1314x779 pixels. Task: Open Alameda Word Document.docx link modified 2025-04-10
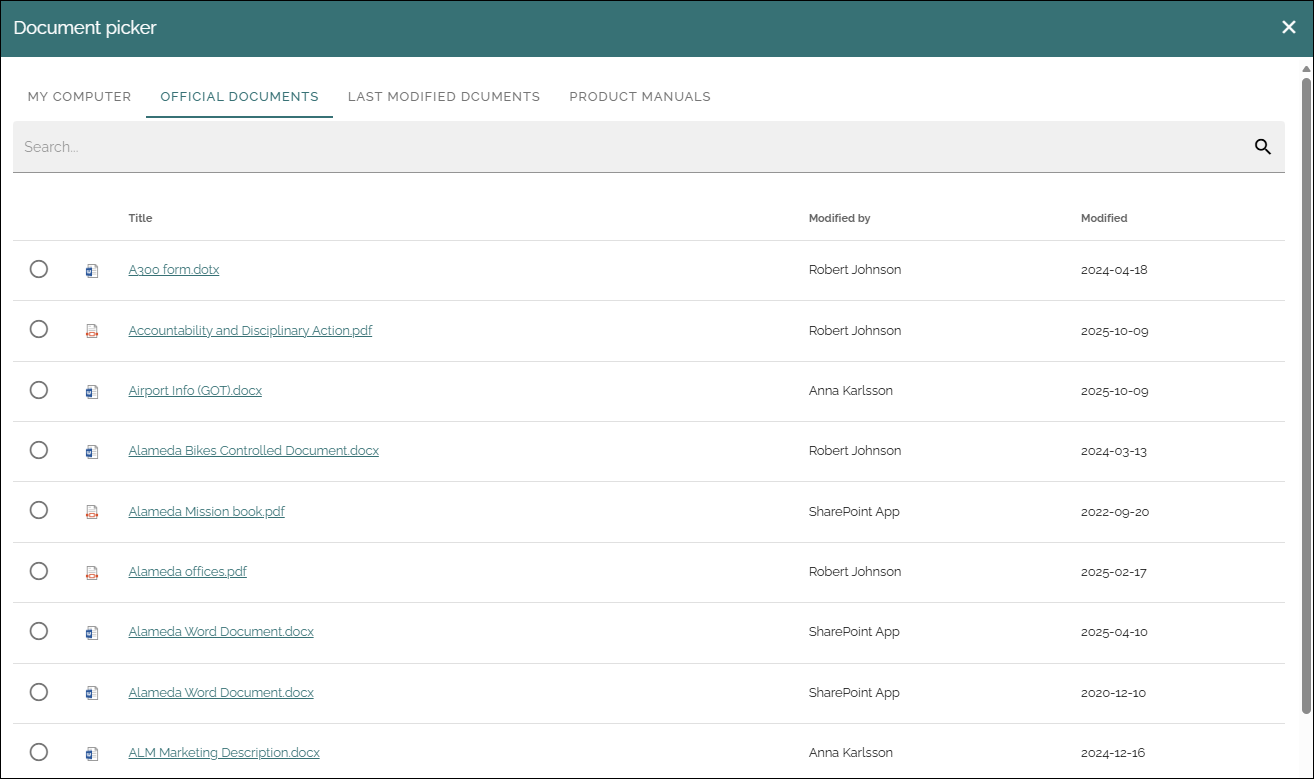(x=221, y=632)
